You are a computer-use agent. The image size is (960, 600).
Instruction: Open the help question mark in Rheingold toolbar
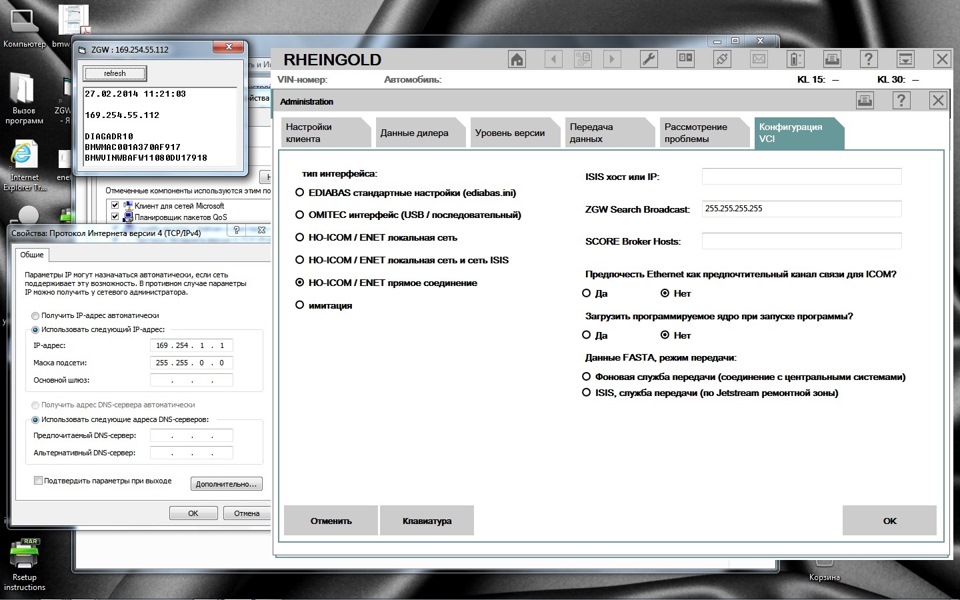(x=869, y=59)
